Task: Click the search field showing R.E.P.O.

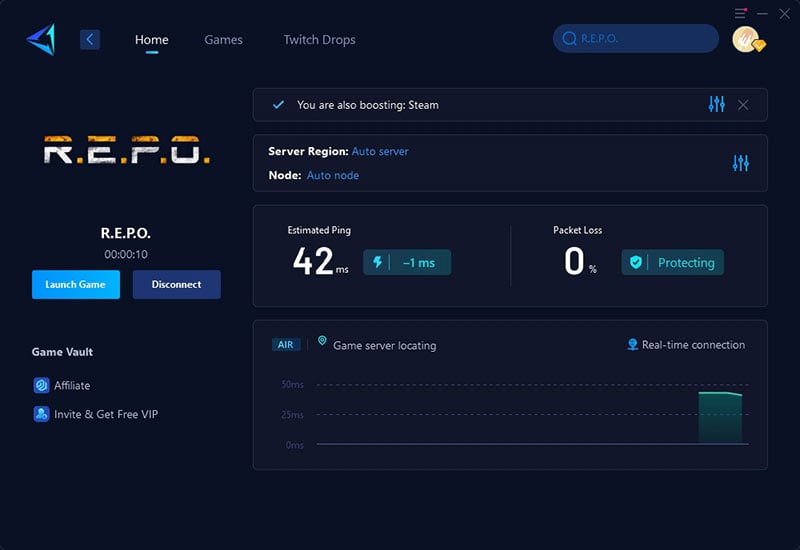Action: click(636, 38)
